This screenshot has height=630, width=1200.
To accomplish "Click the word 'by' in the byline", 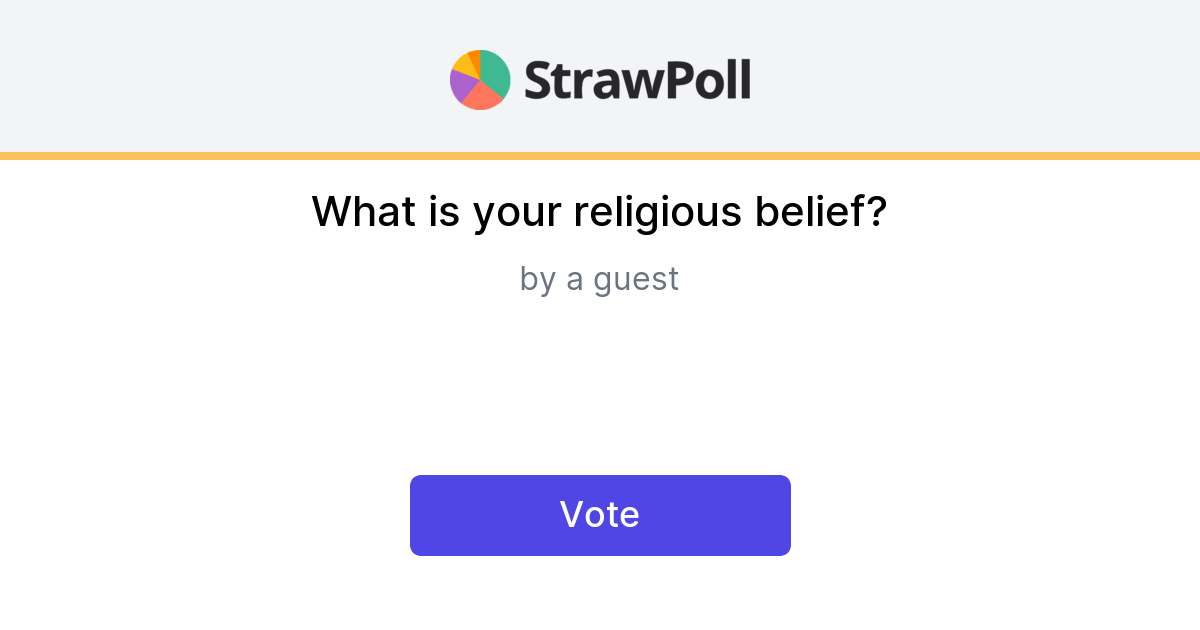I will point(537,279).
